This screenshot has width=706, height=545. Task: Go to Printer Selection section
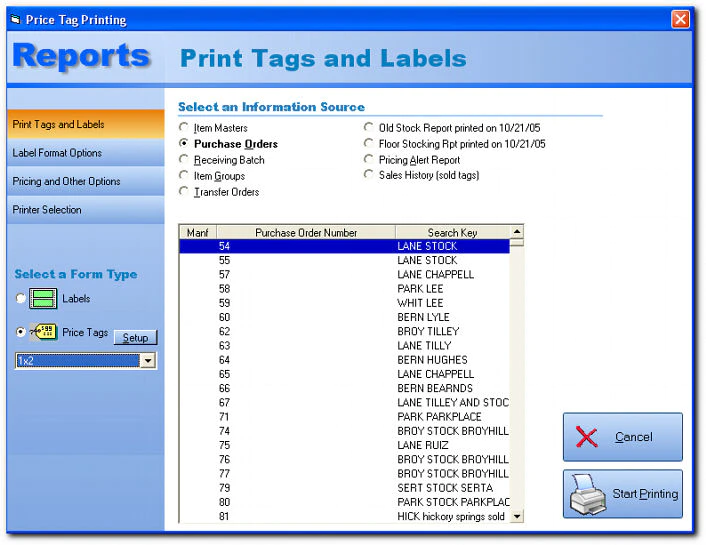pyautogui.click(x=86, y=209)
